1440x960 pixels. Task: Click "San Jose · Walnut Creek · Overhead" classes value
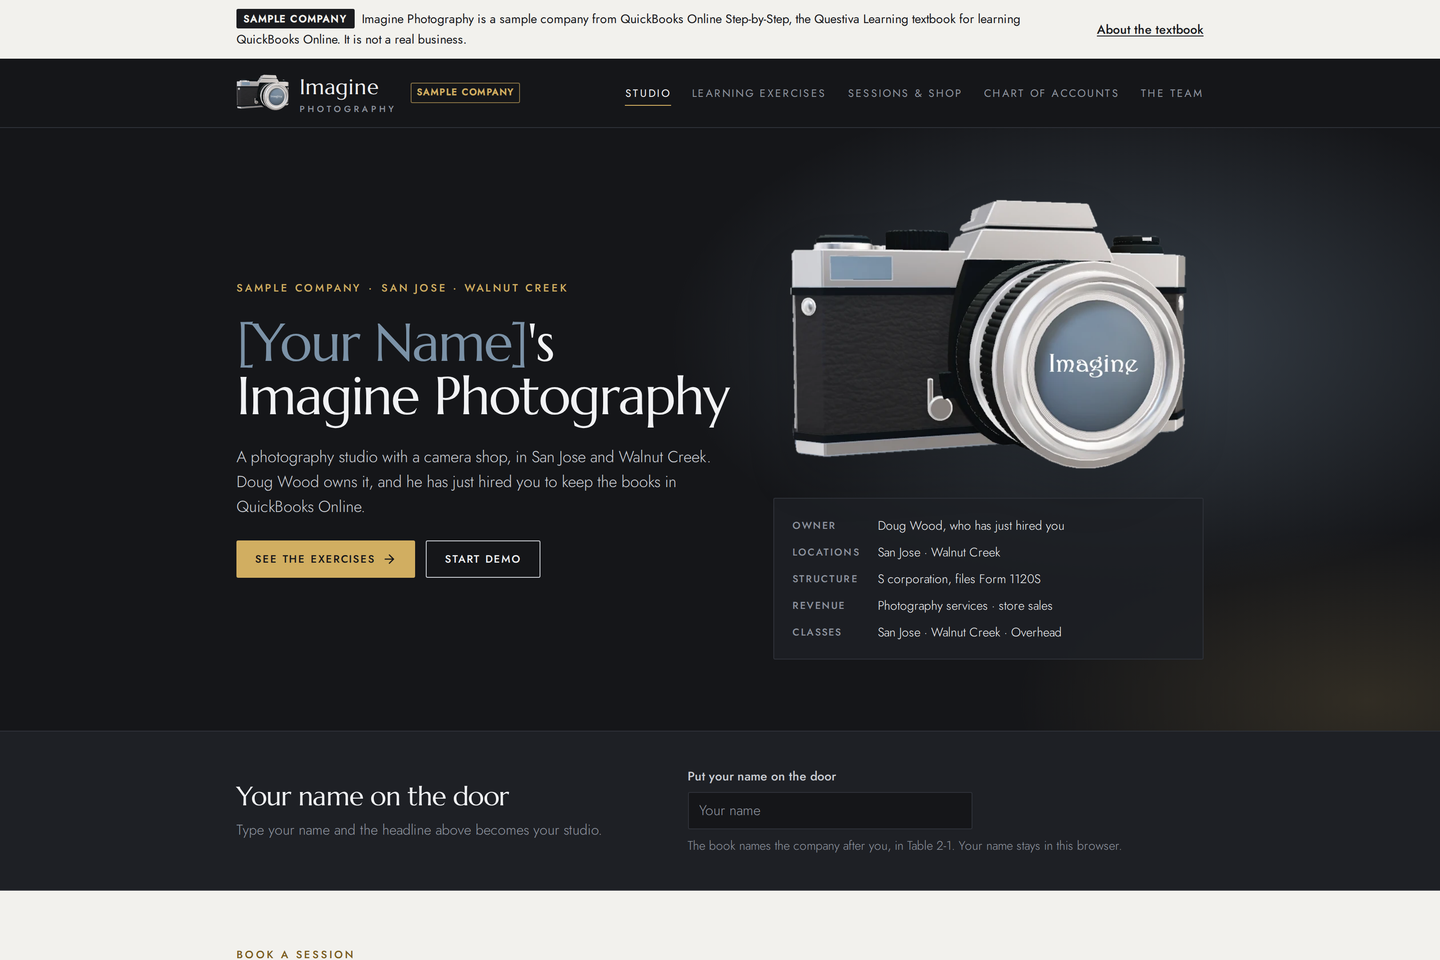coord(969,633)
